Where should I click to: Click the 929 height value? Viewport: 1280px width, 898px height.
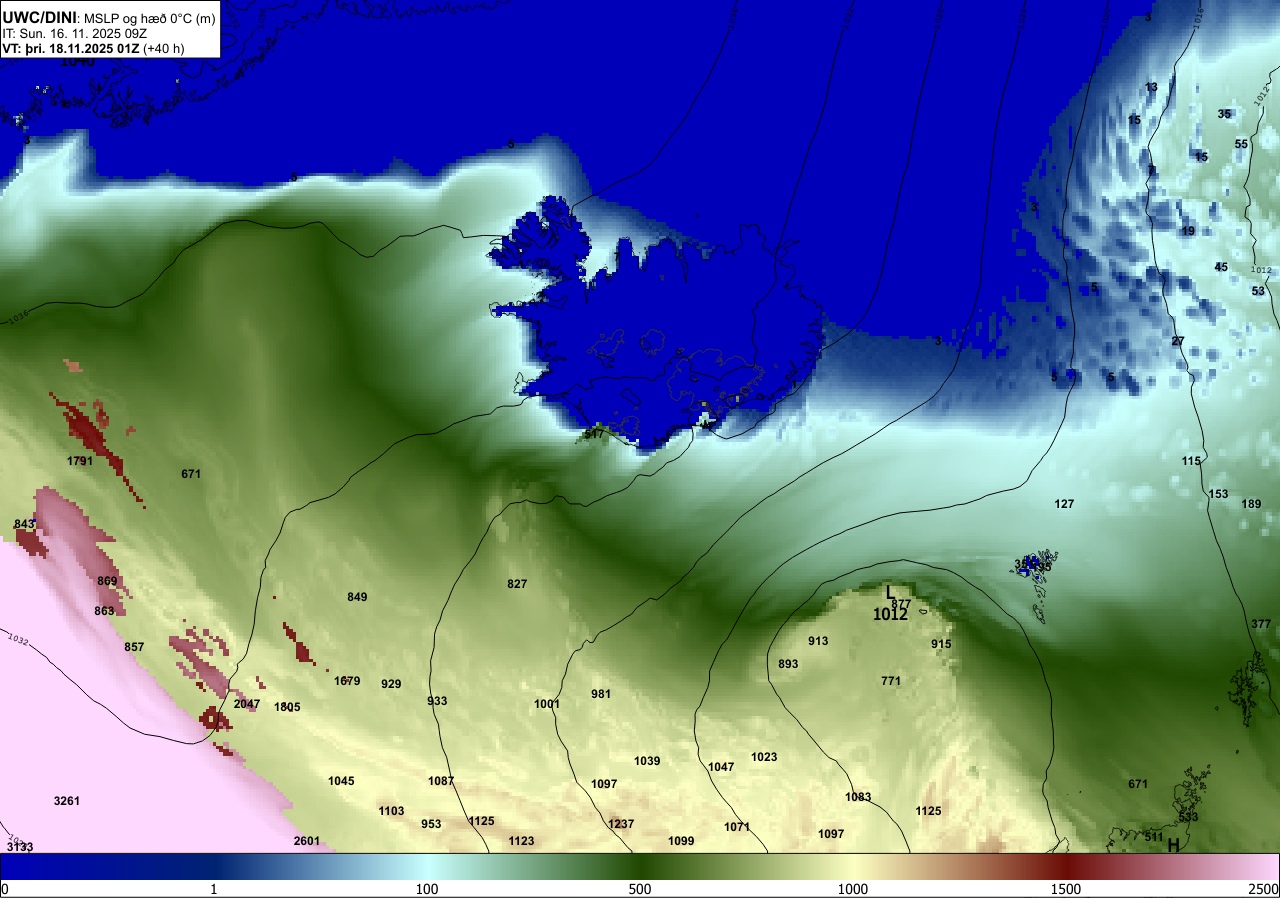click(x=391, y=684)
